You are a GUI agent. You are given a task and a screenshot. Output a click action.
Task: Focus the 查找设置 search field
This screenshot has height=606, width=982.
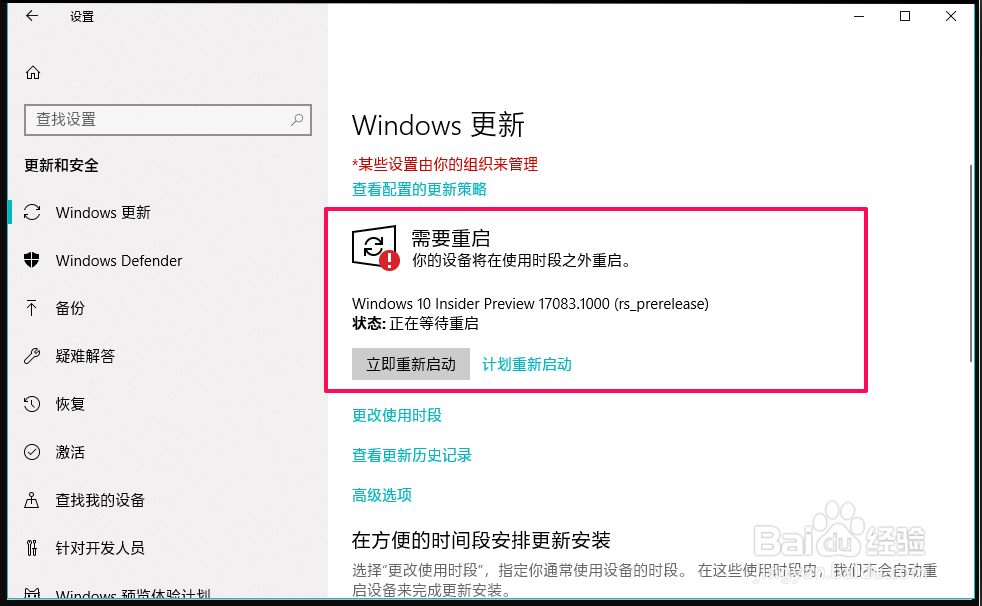click(168, 120)
